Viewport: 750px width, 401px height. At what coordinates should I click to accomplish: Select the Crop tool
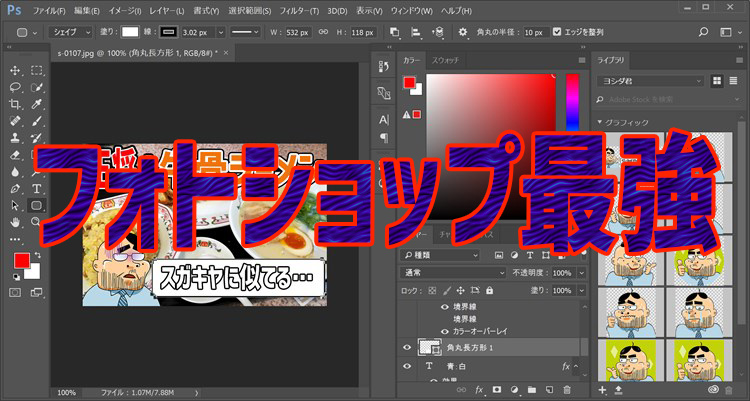coord(15,104)
